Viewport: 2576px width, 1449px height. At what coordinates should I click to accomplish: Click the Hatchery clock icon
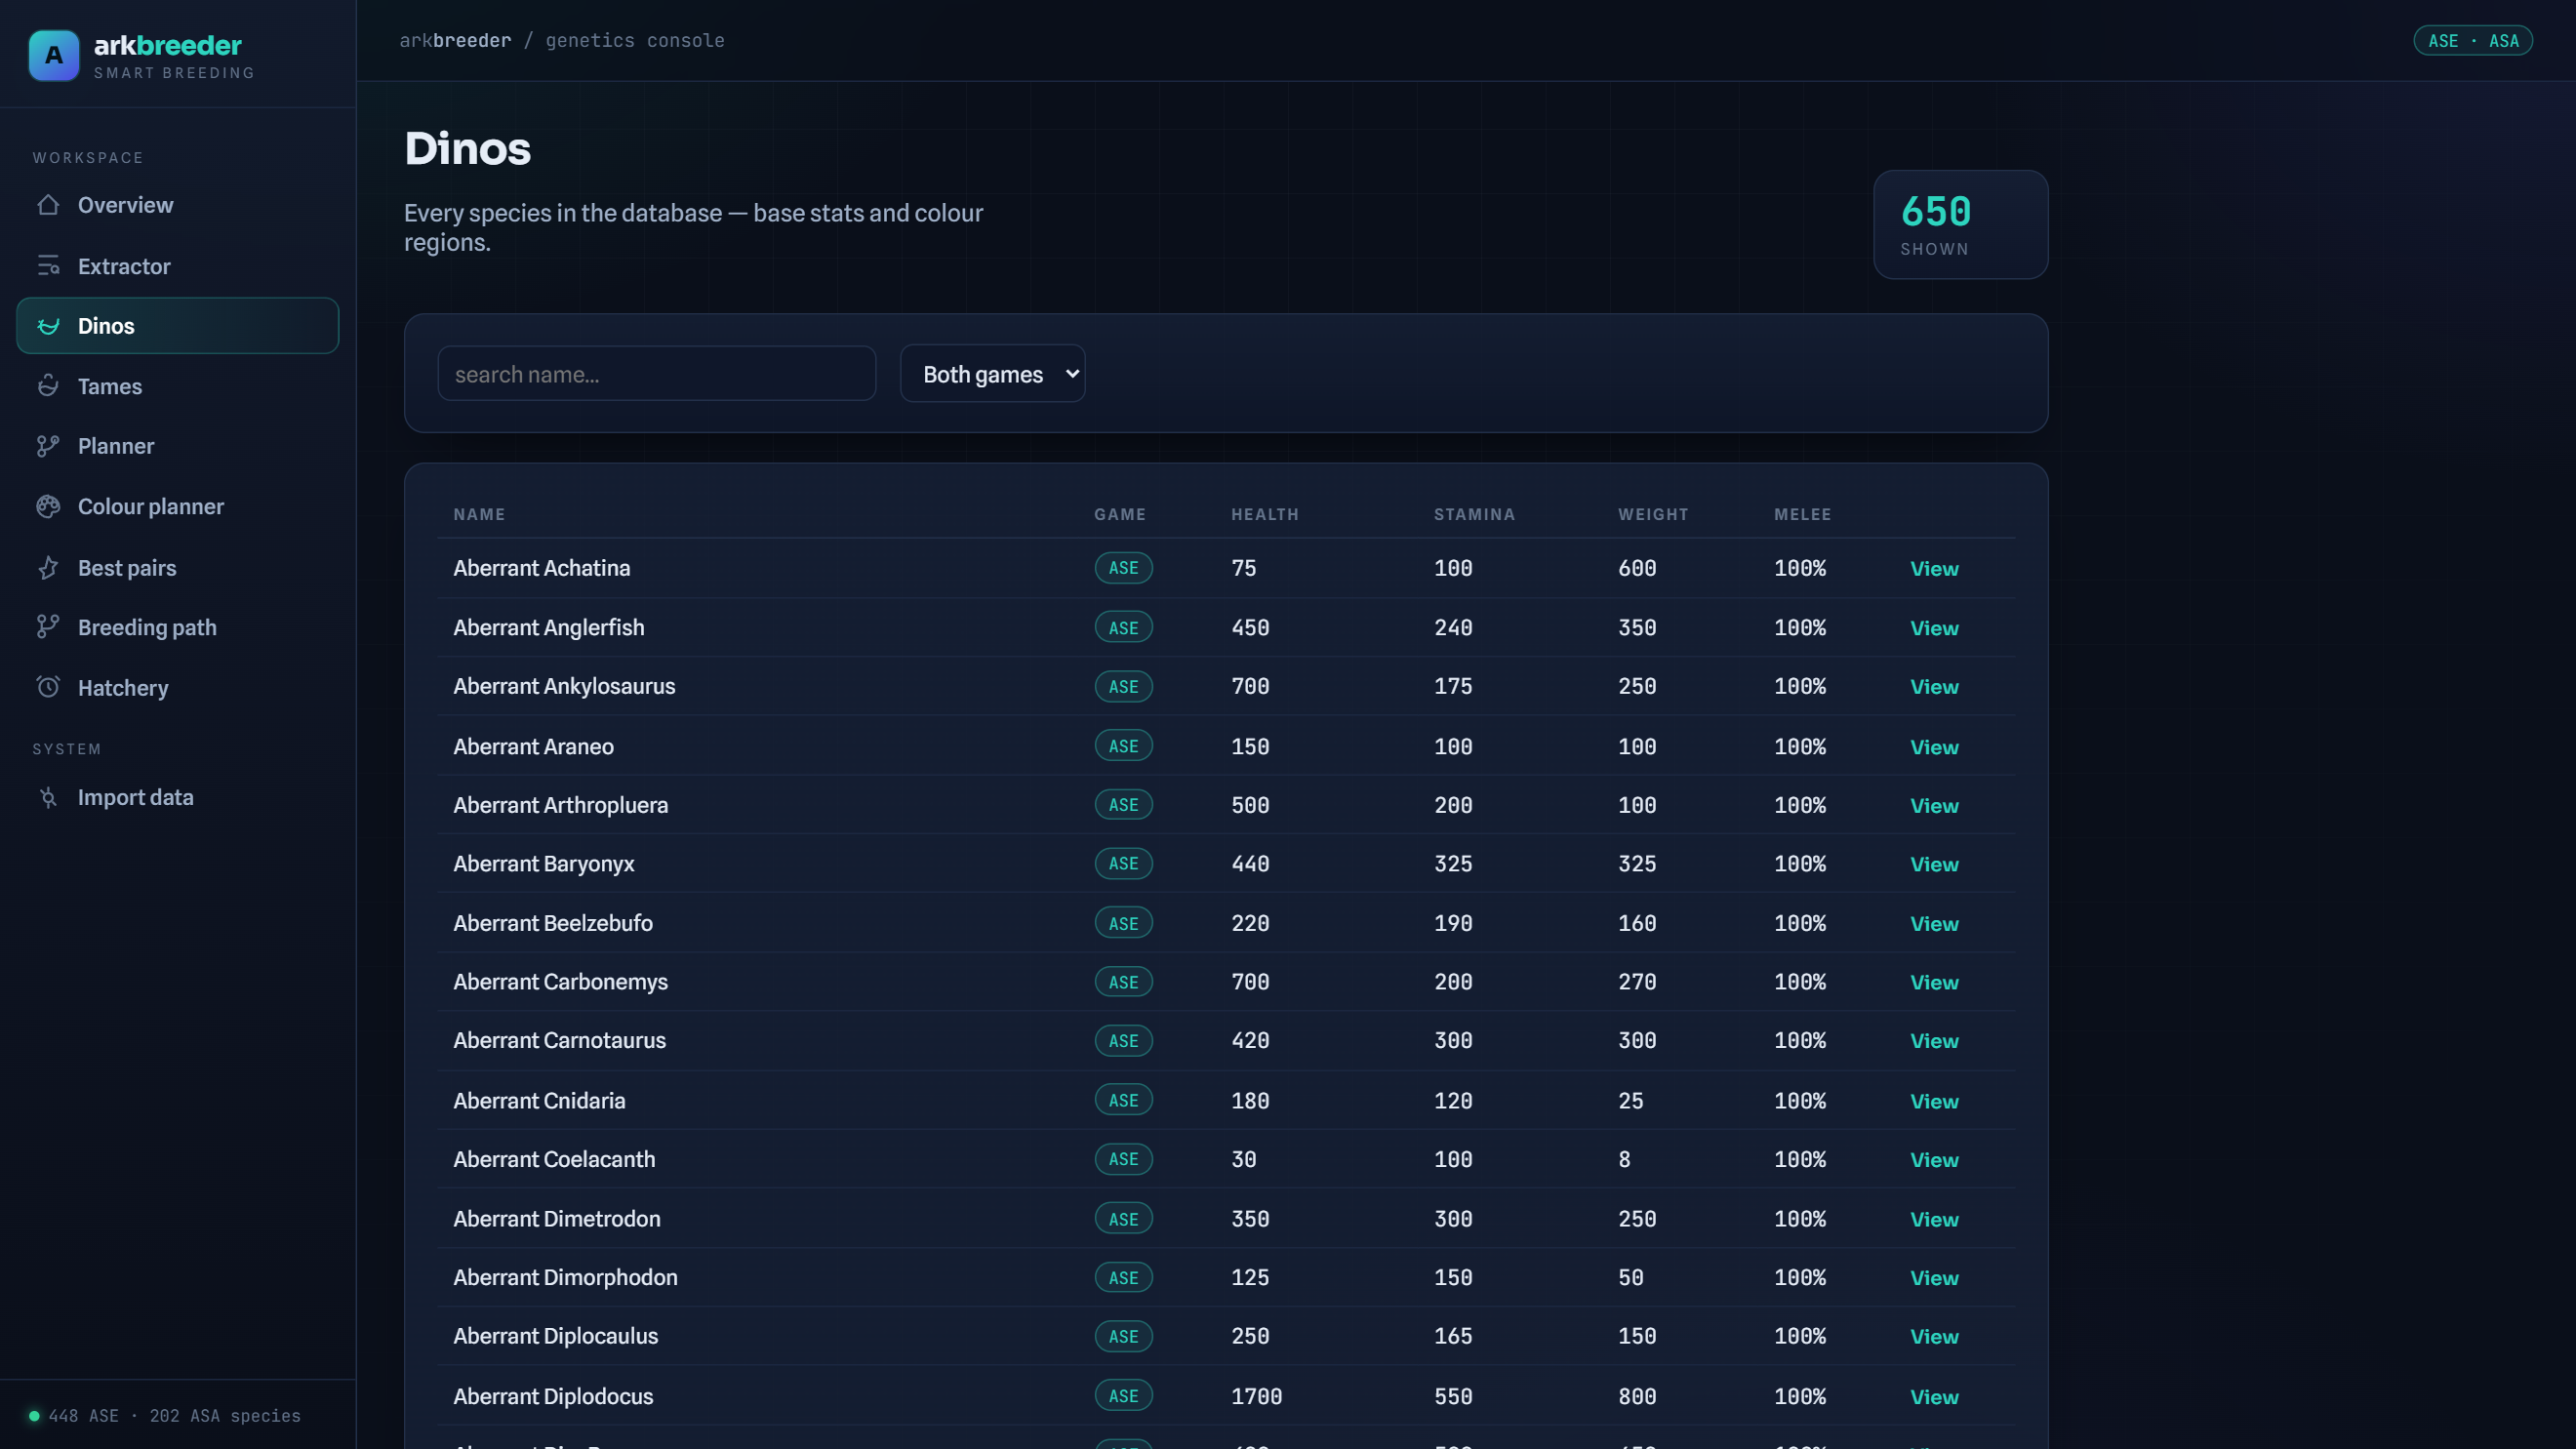[48, 687]
